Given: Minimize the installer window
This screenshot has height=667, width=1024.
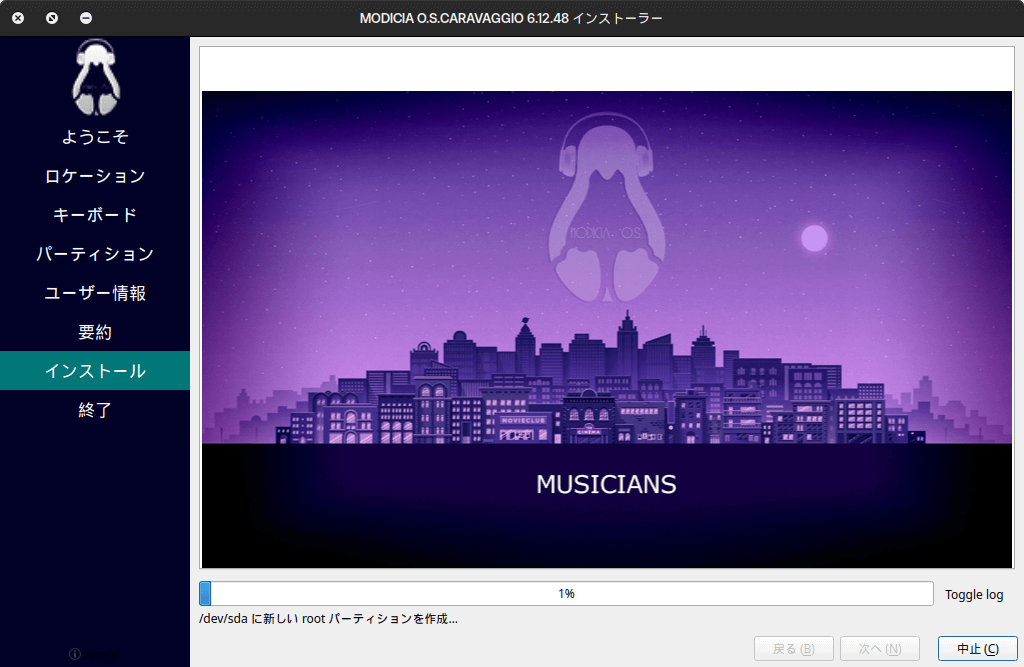Looking at the screenshot, I should click(x=86, y=18).
